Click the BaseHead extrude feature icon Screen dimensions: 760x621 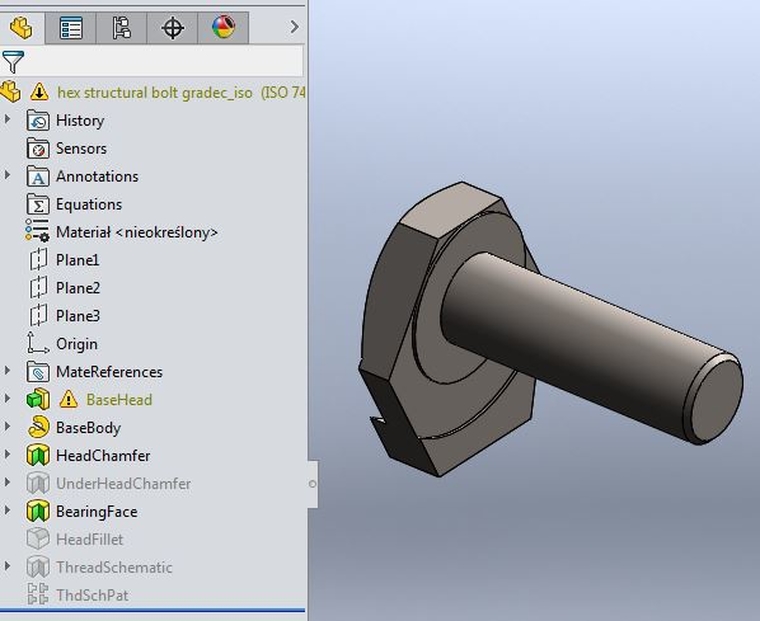38,399
